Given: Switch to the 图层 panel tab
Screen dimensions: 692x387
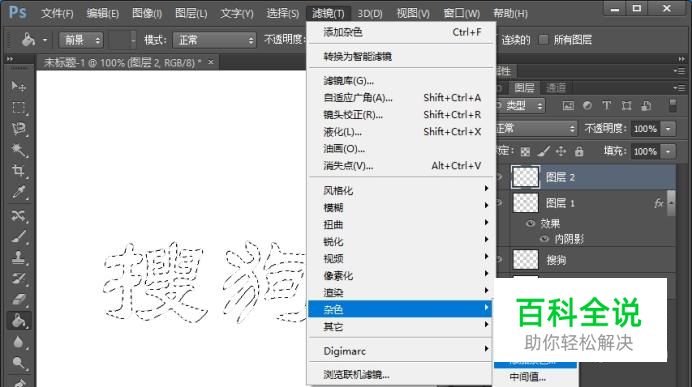Looking at the screenshot, I should [x=524, y=88].
